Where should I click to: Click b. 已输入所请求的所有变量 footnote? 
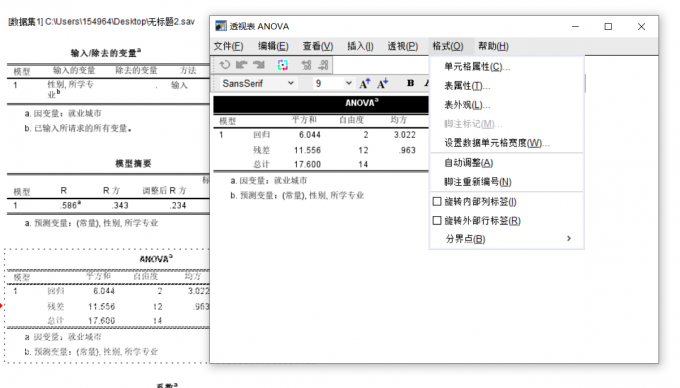(78, 128)
